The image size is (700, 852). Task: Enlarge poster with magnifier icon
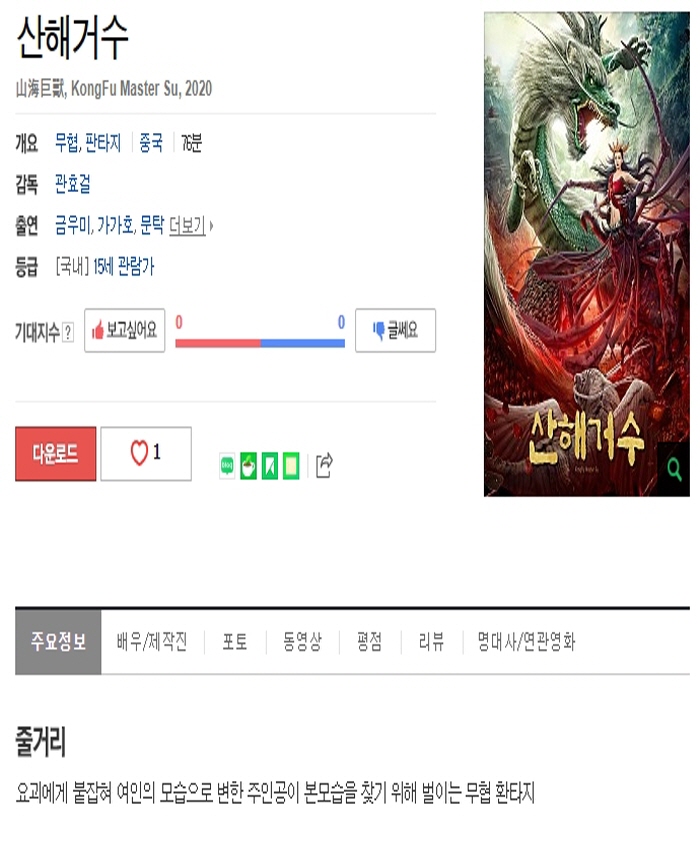point(674,469)
